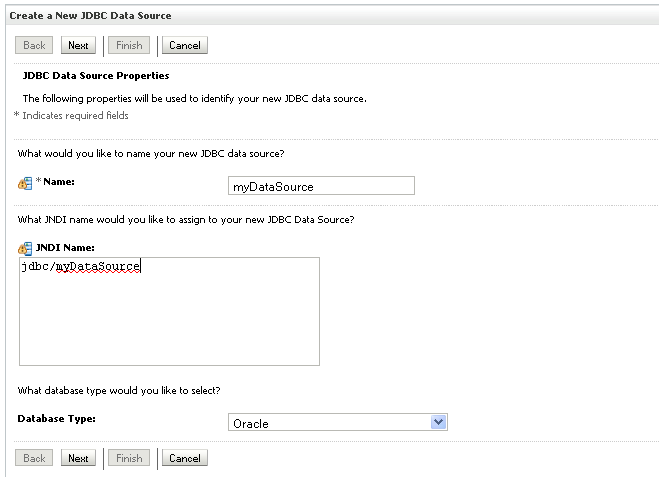Viewport: 659px width, 477px height.
Task: Cancel the wizard using the top Cancel button
Action: click(x=184, y=45)
